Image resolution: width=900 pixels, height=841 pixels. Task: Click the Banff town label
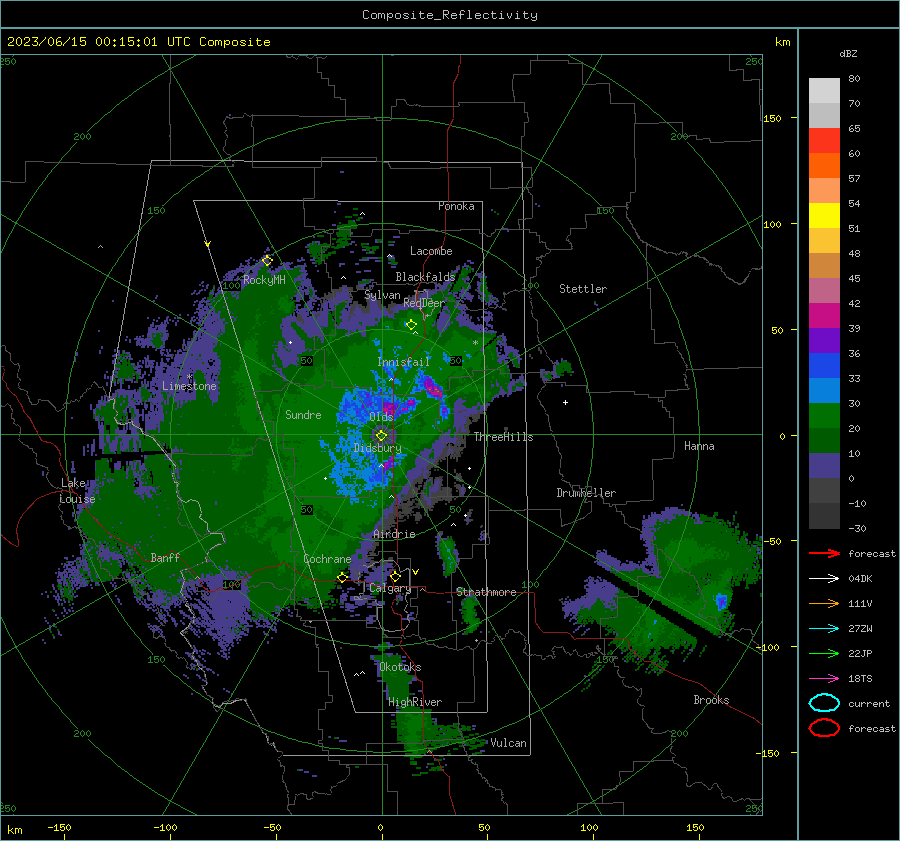(x=165, y=557)
